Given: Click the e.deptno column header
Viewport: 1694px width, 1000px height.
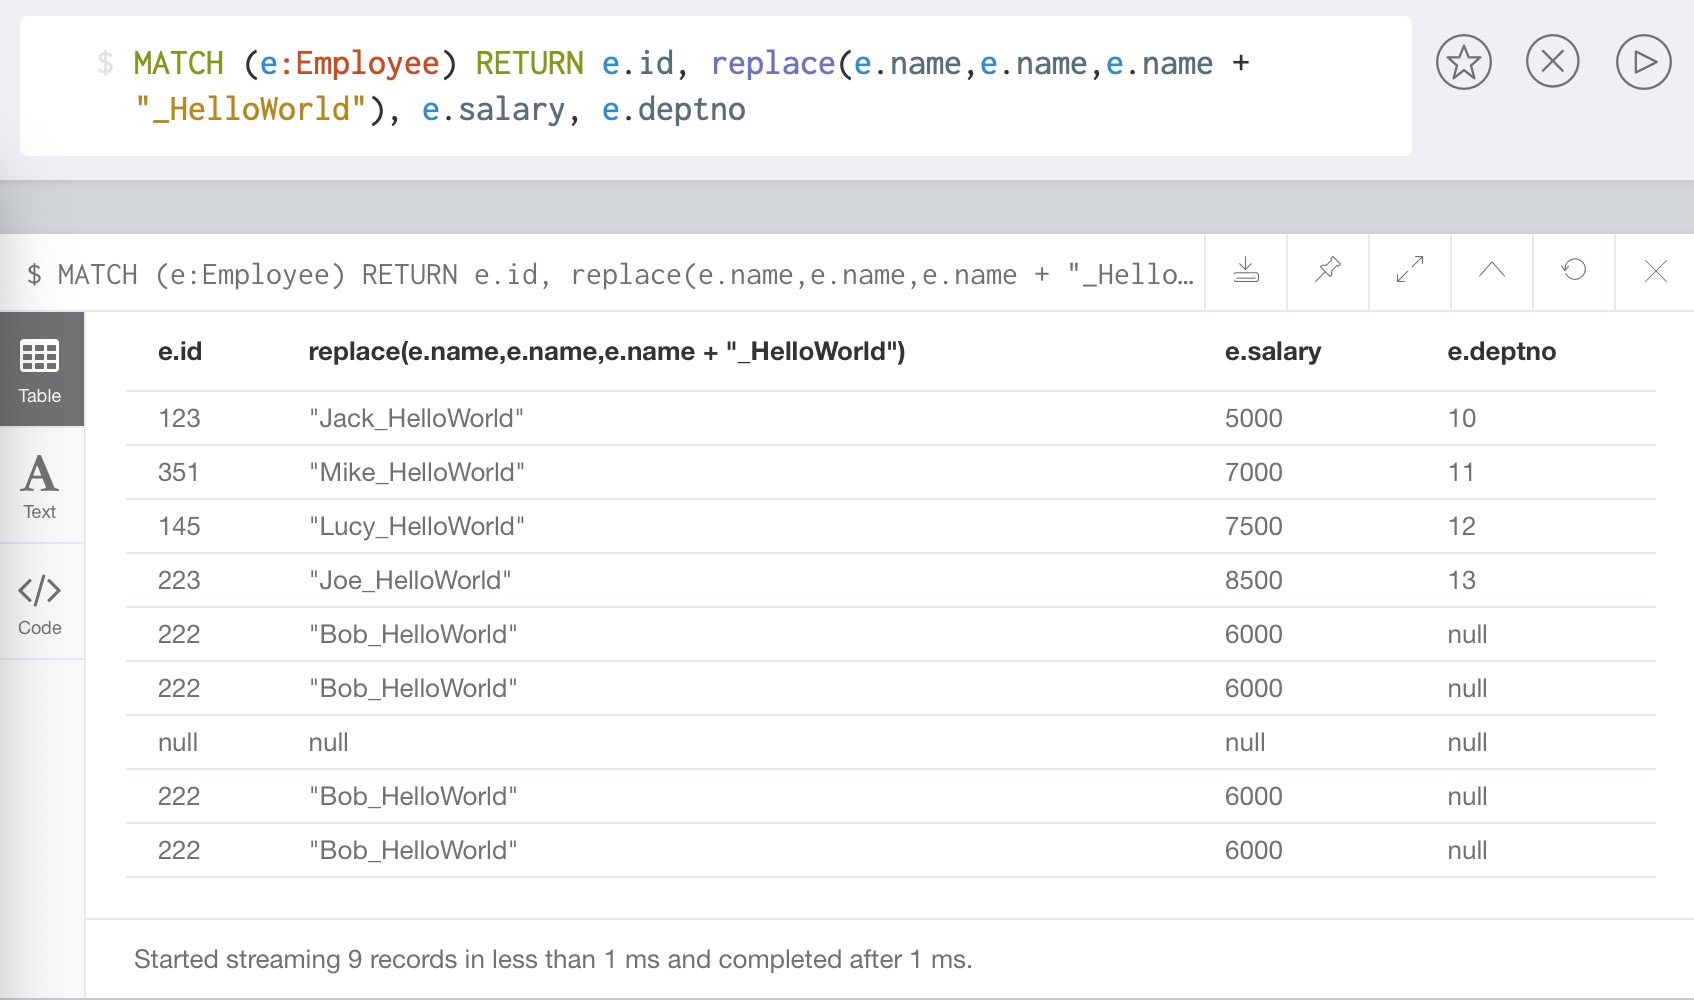Looking at the screenshot, I should 1501,352.
